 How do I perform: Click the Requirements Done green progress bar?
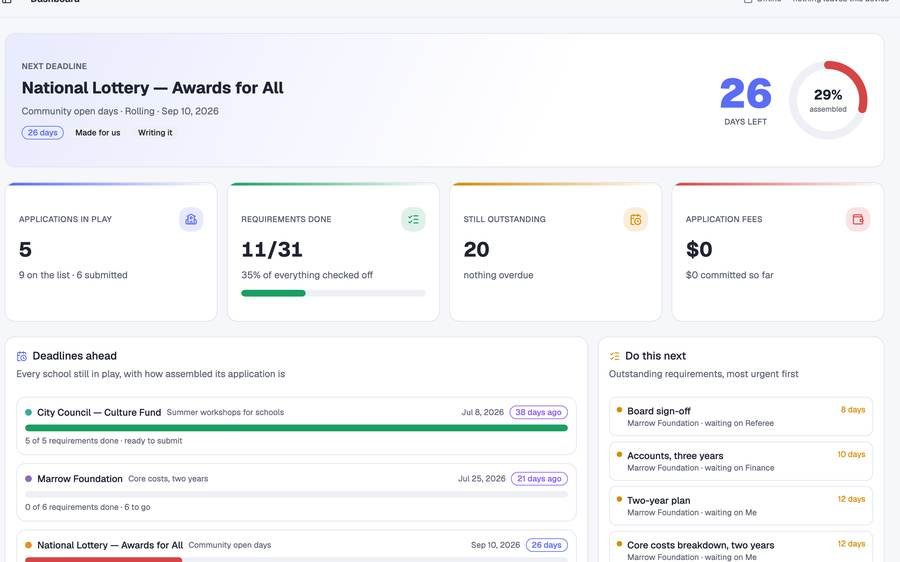333,293
